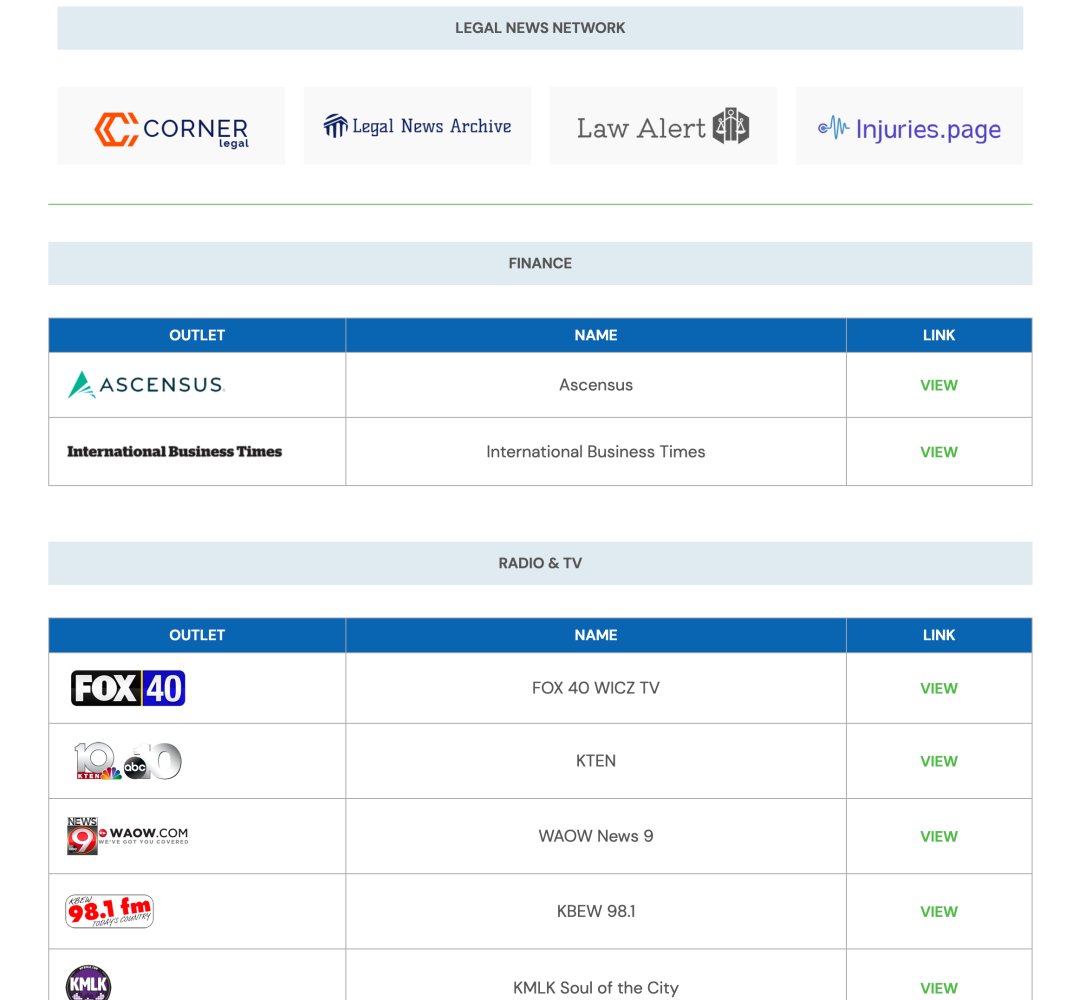Open the Legal News Archive logo
Screen dimensions: 1066x1000
[x=417, y=127]
